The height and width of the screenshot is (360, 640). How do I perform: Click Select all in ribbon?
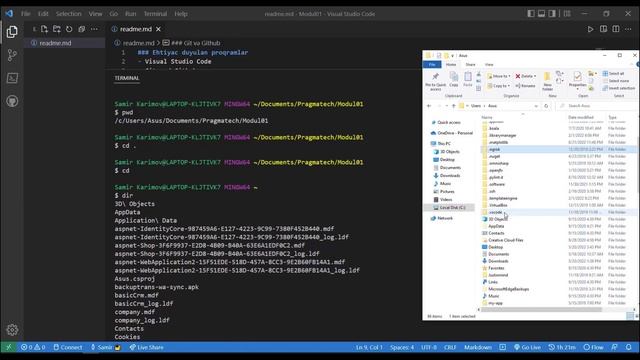(613, 73)
